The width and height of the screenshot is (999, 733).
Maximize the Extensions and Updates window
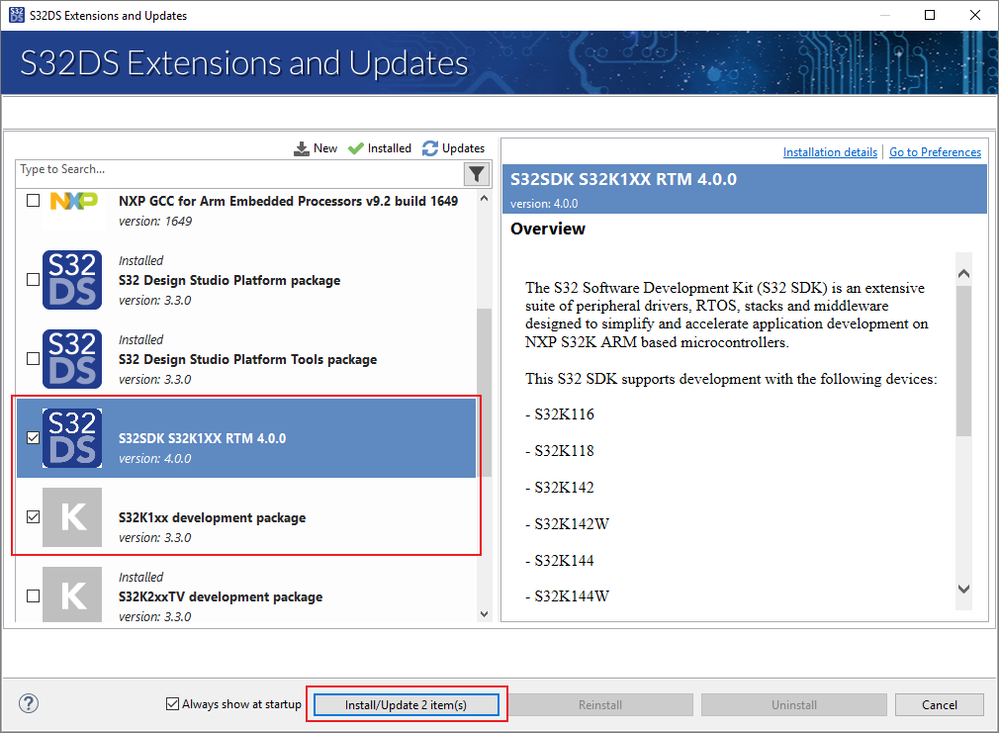point(930,15)
